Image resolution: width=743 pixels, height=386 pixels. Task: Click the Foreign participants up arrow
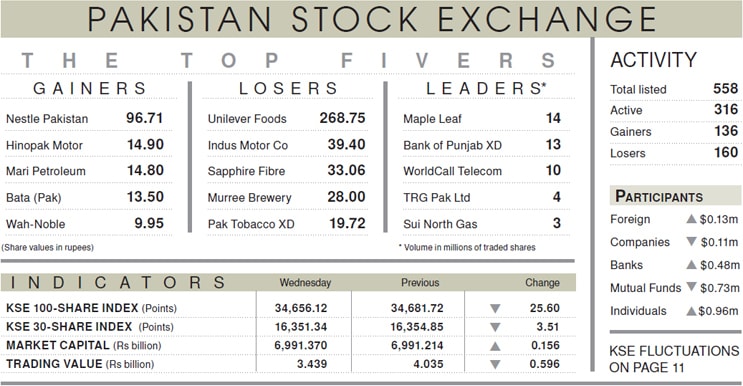(691, 219)
